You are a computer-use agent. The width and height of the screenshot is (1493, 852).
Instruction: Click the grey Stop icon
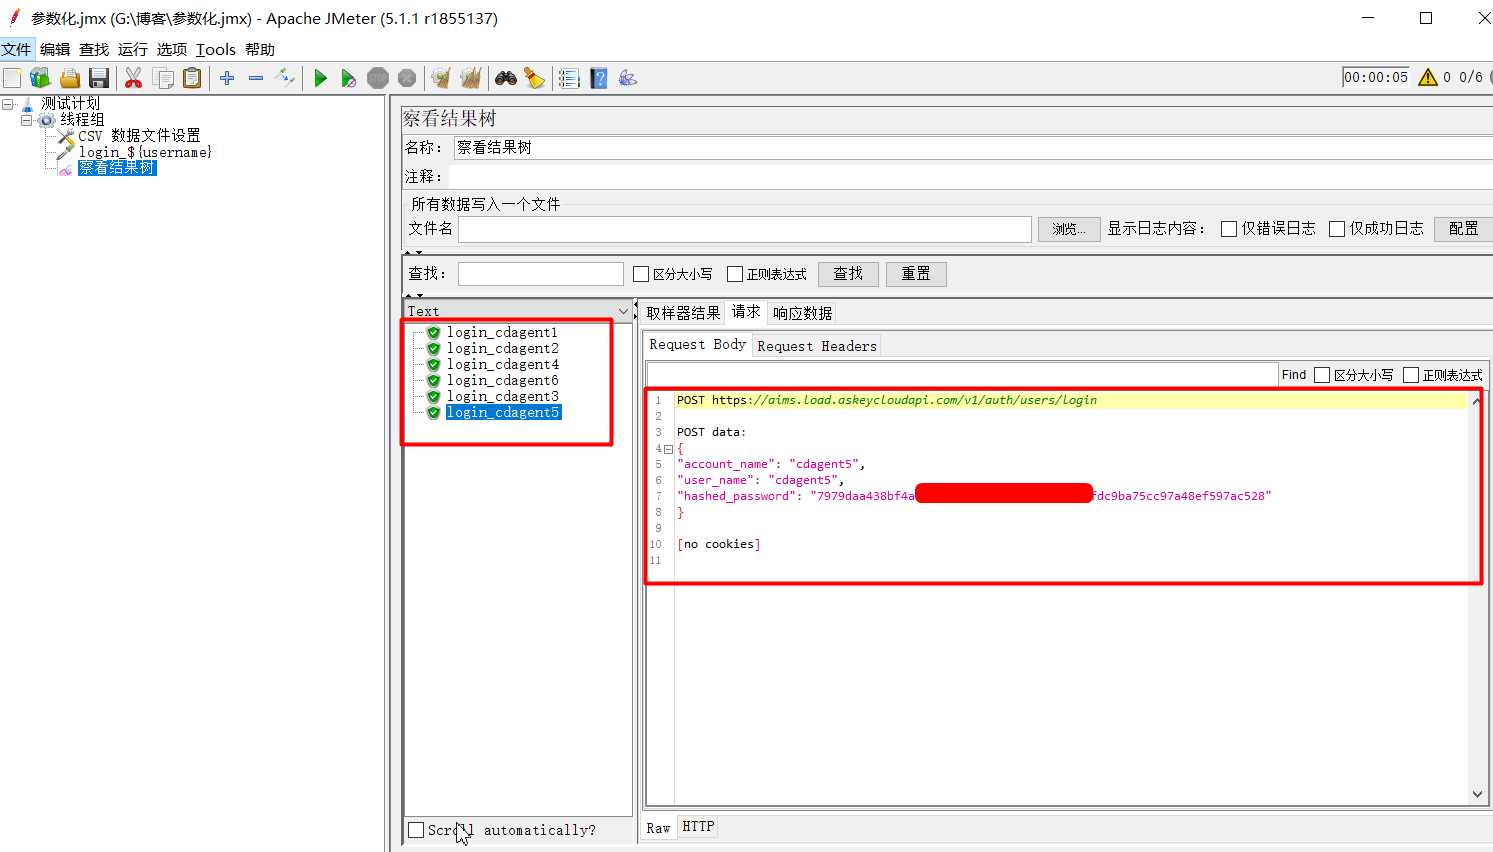pos(378,78)
